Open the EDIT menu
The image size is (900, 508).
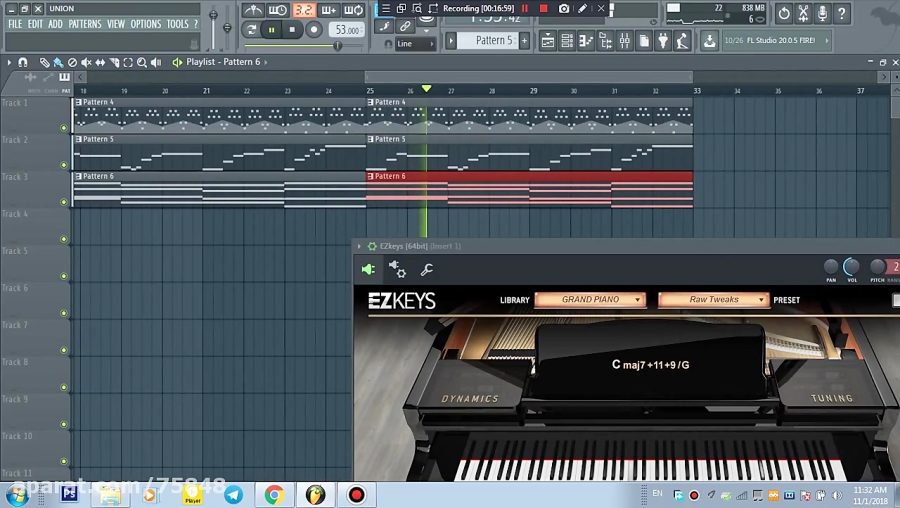click(35, 24)
